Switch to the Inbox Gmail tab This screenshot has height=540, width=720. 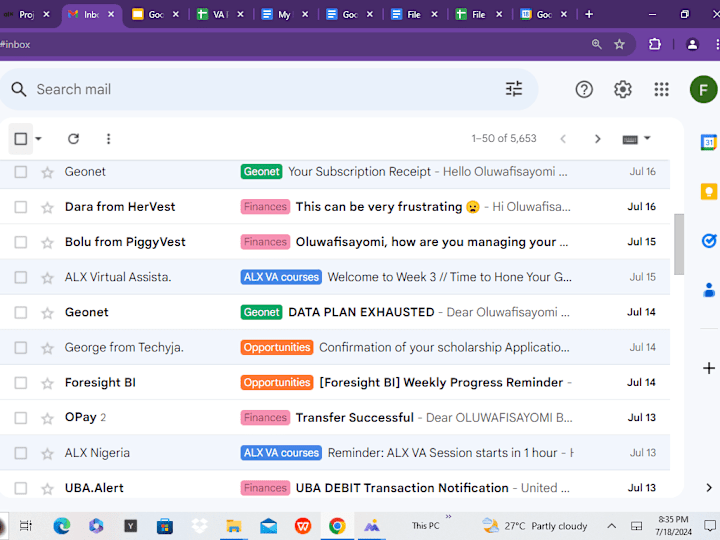pyautogui.click(x=90, y=15)
